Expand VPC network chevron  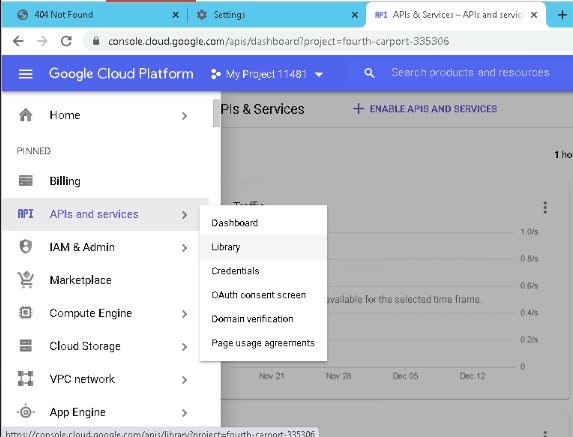185,380
